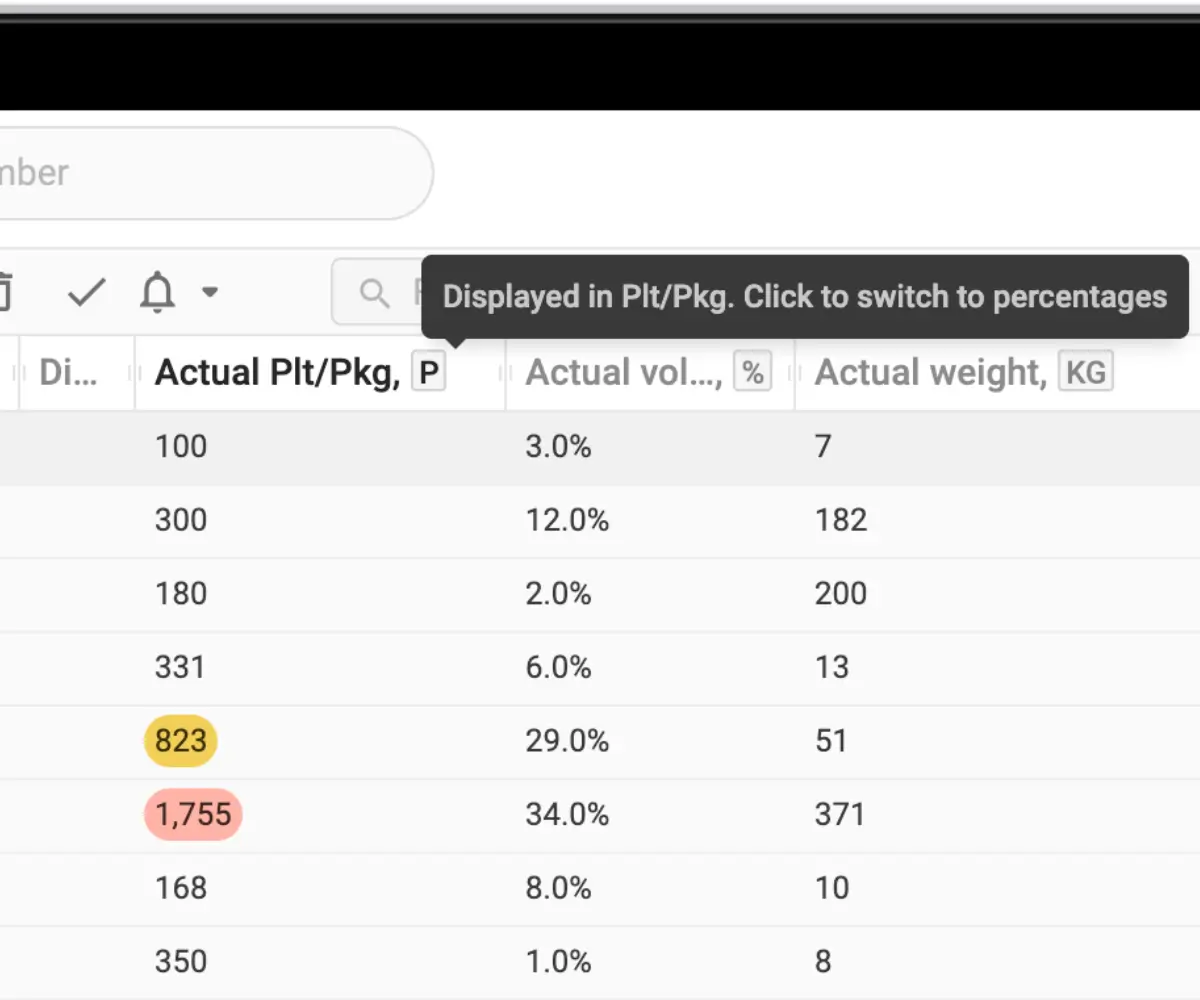Toggle the KG badge on Actual weight
This screenshot has width=1200, height=1000.
pyautogui.click(x=1086, y=373)
